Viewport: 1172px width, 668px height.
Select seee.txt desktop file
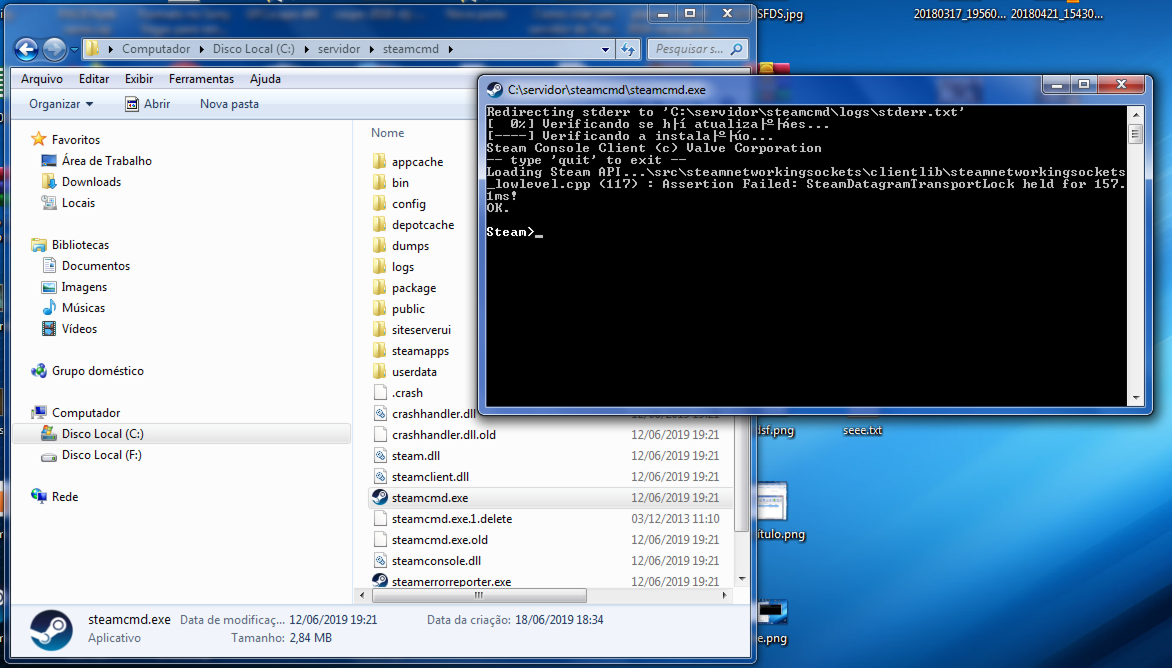[x=863, y=430]
